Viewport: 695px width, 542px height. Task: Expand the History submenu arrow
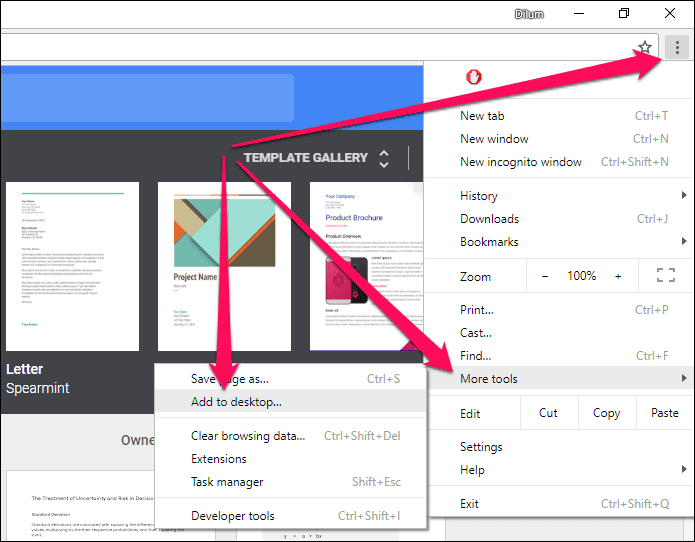tap(683, 195)
